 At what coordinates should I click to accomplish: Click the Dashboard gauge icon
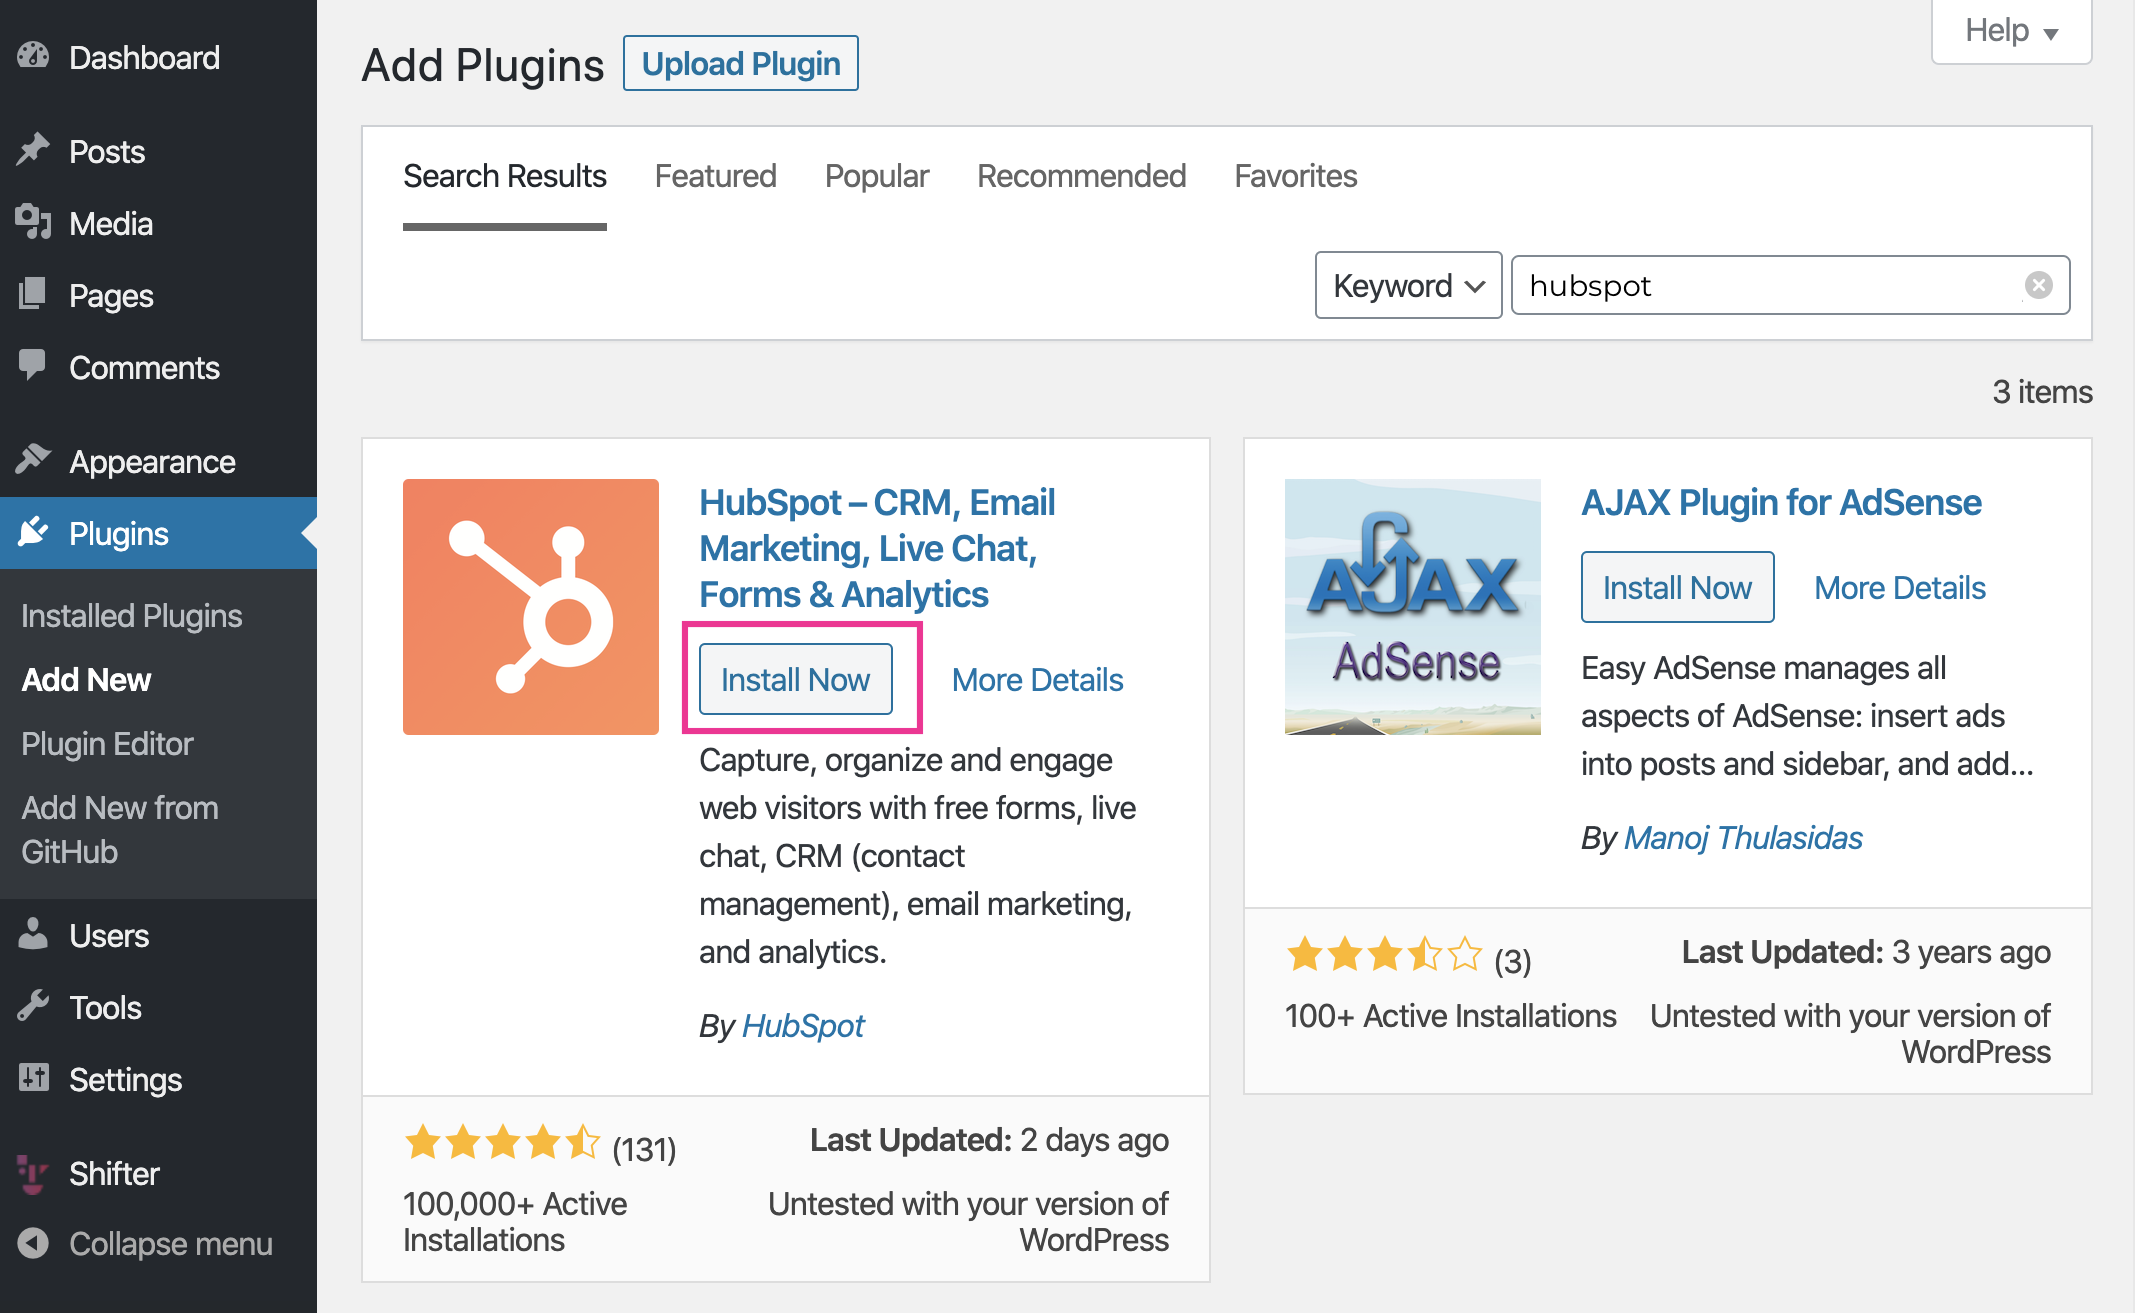coord(33,56)
